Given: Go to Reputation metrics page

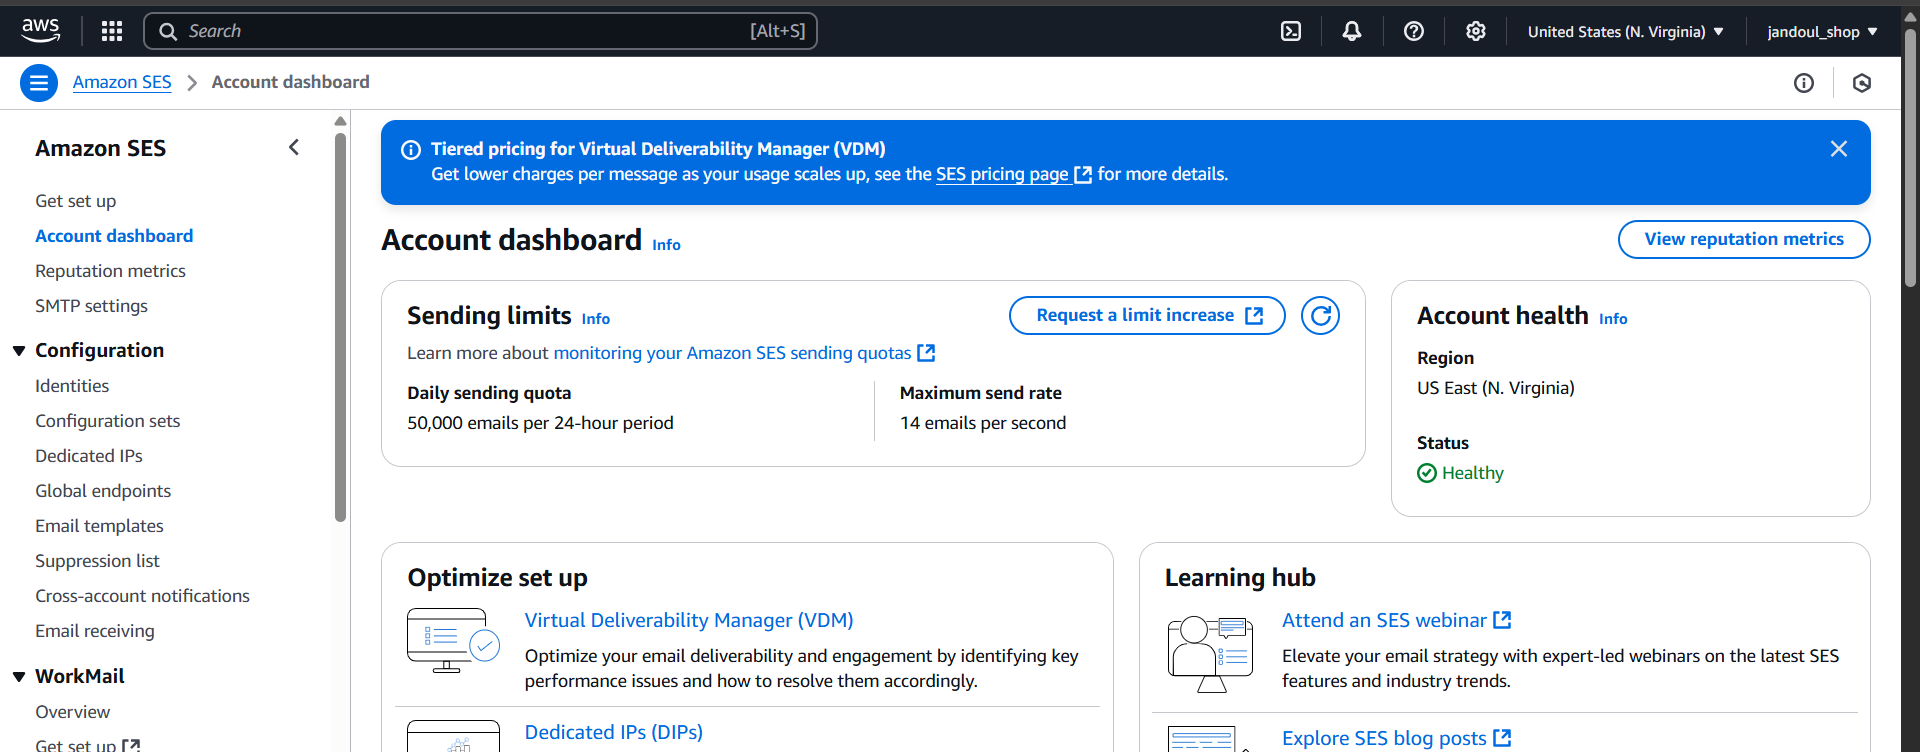Looking at the screenshot, I should 110,271.
